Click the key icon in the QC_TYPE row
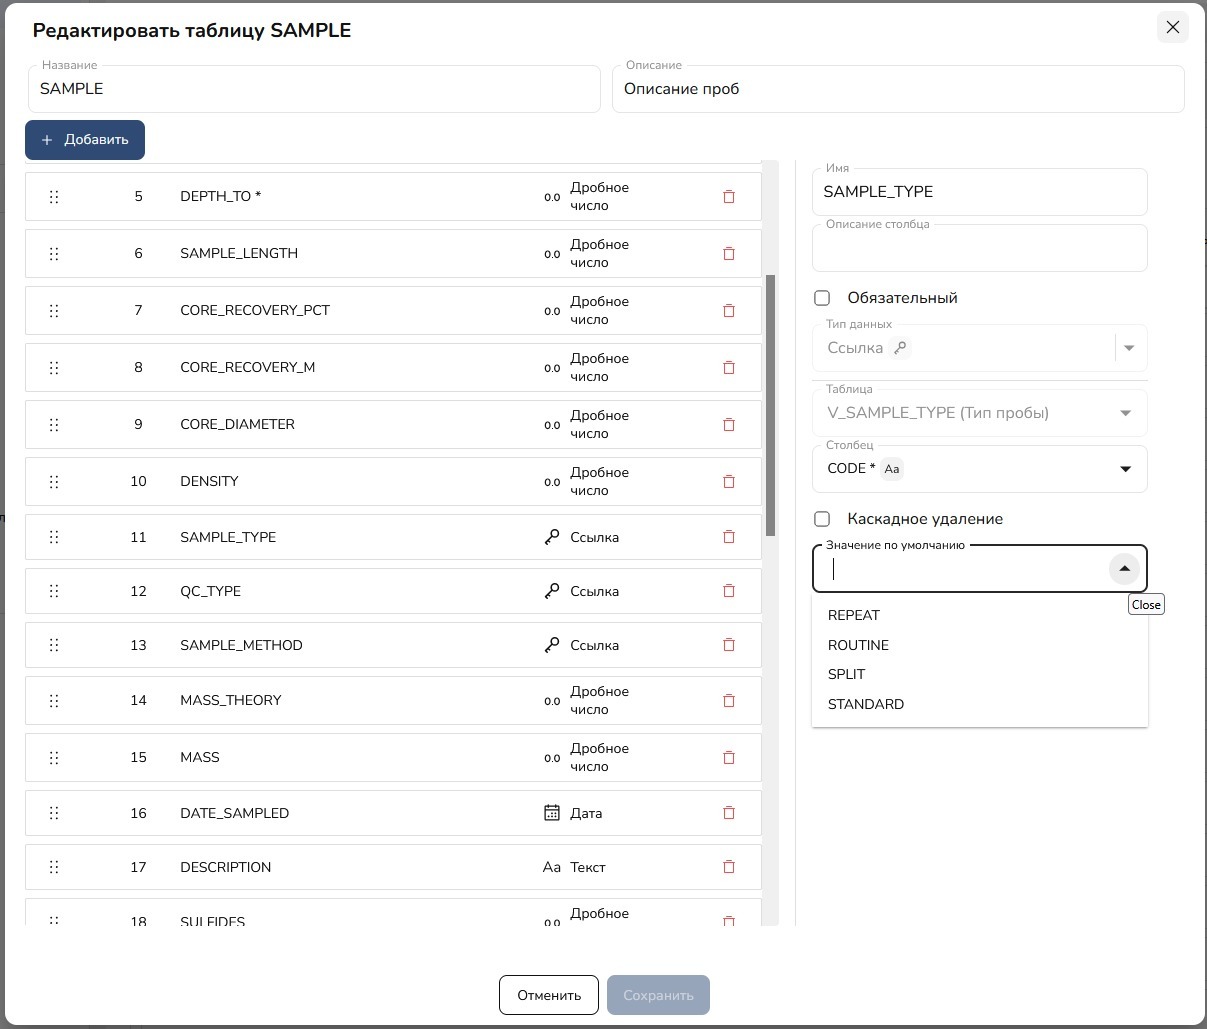This screenshot has height=1029, width=1207. tap(552, 591)
